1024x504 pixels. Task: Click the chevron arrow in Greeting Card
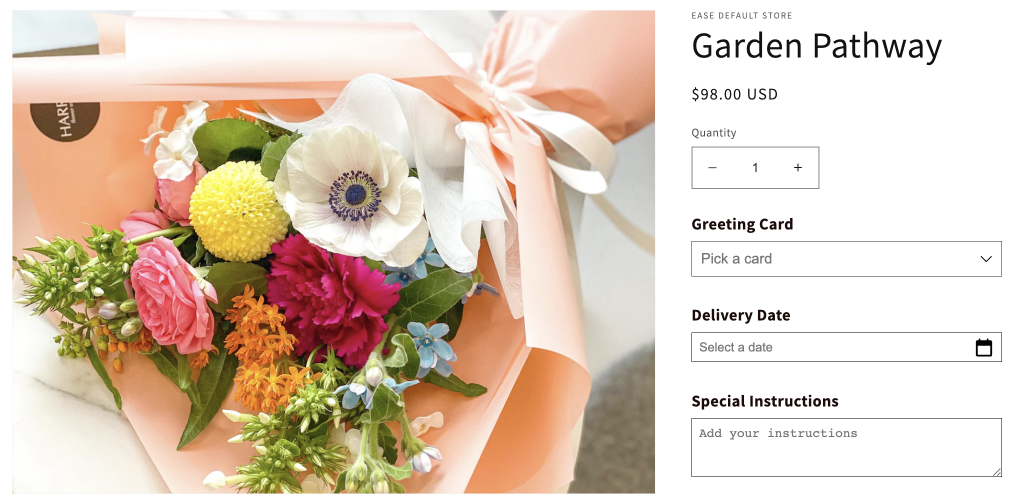pyautogui.click(x=986, y=259)
